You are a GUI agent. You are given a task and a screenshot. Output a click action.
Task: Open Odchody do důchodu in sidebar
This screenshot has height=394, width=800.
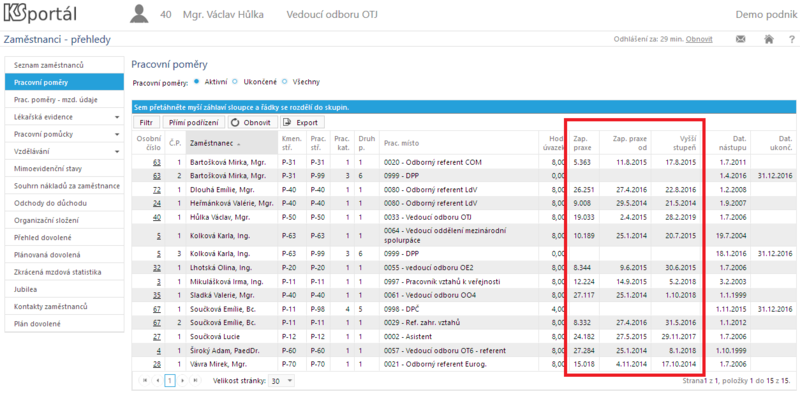click(x=64, y=203)
